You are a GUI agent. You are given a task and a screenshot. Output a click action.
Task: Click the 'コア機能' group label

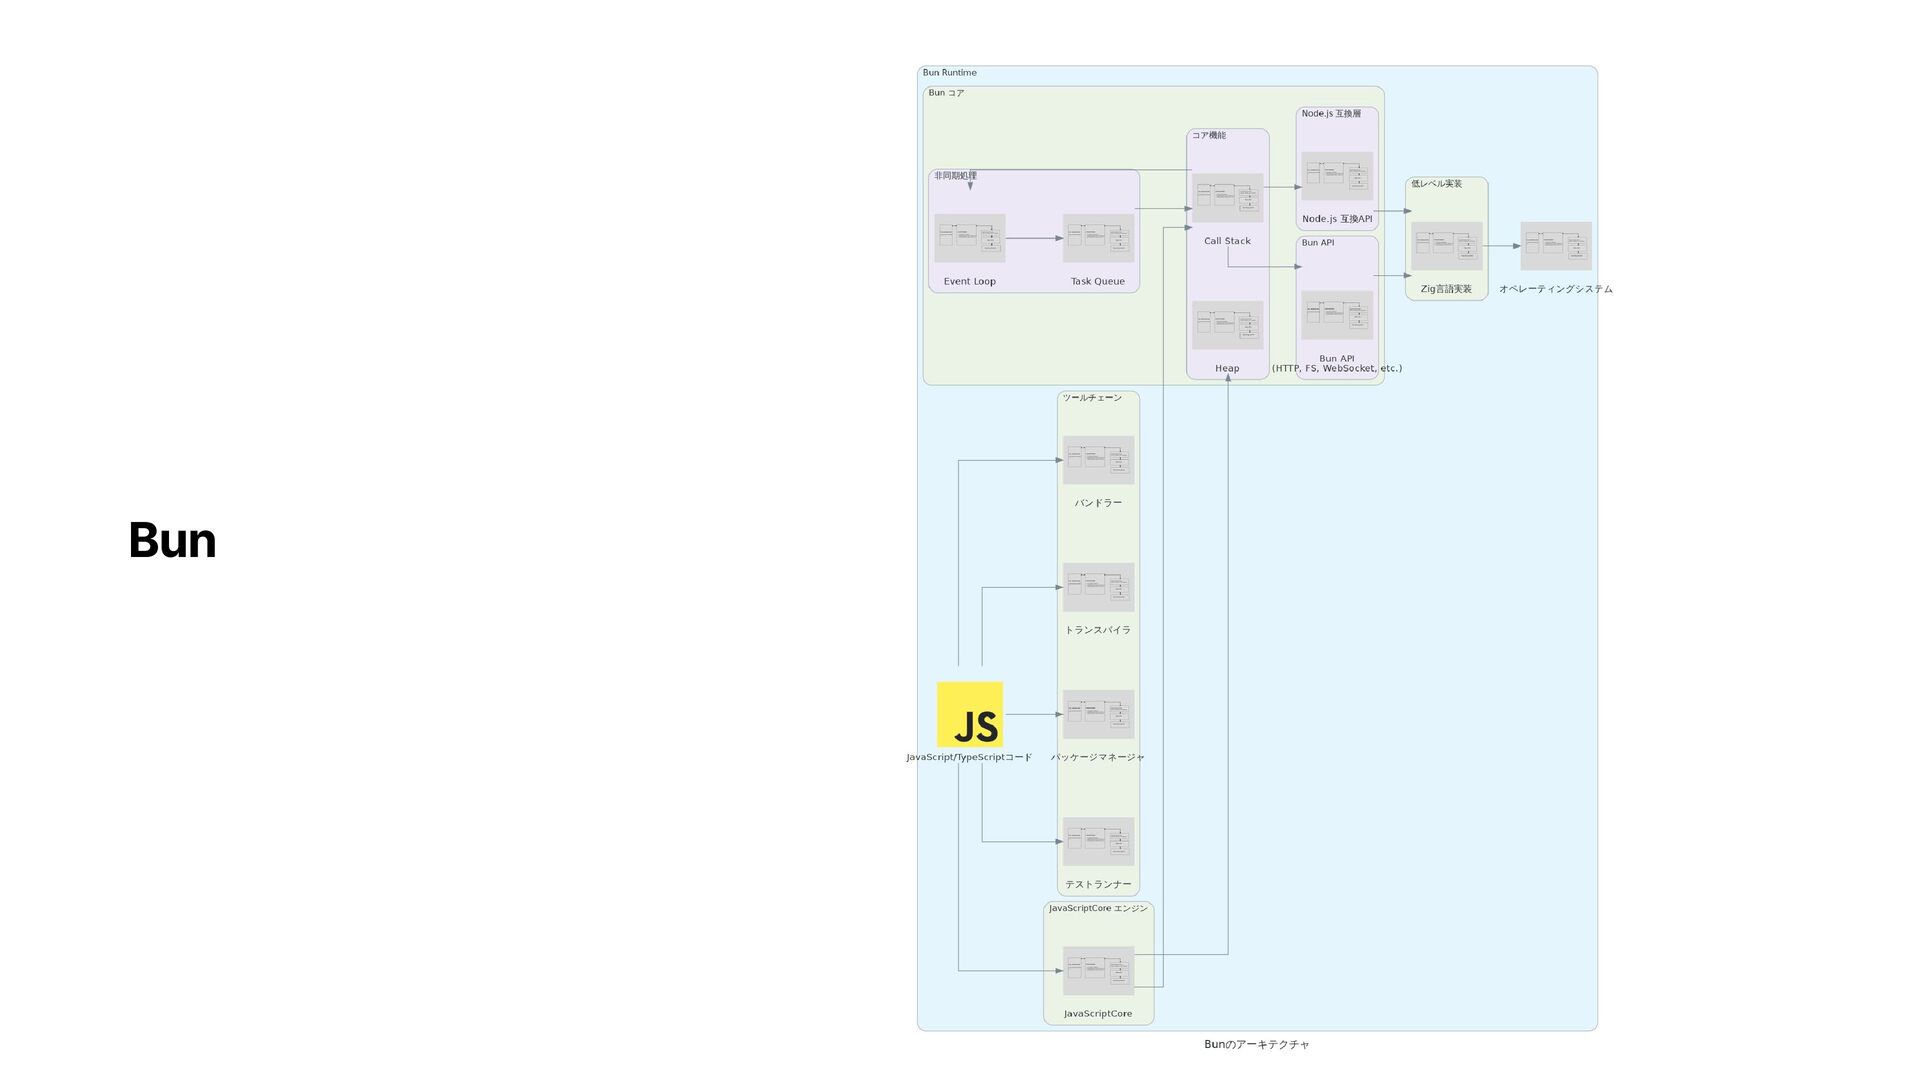(x=1209, y=135)
